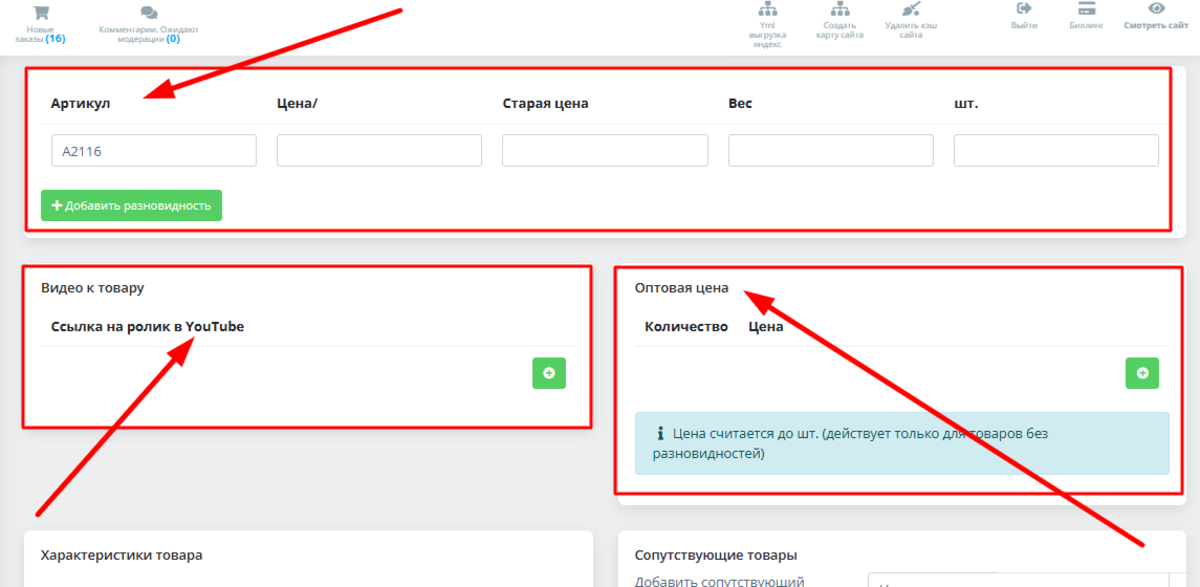Click the Цена input field
The height and width of the screenshot is (587, 1200).
[379, 151]
